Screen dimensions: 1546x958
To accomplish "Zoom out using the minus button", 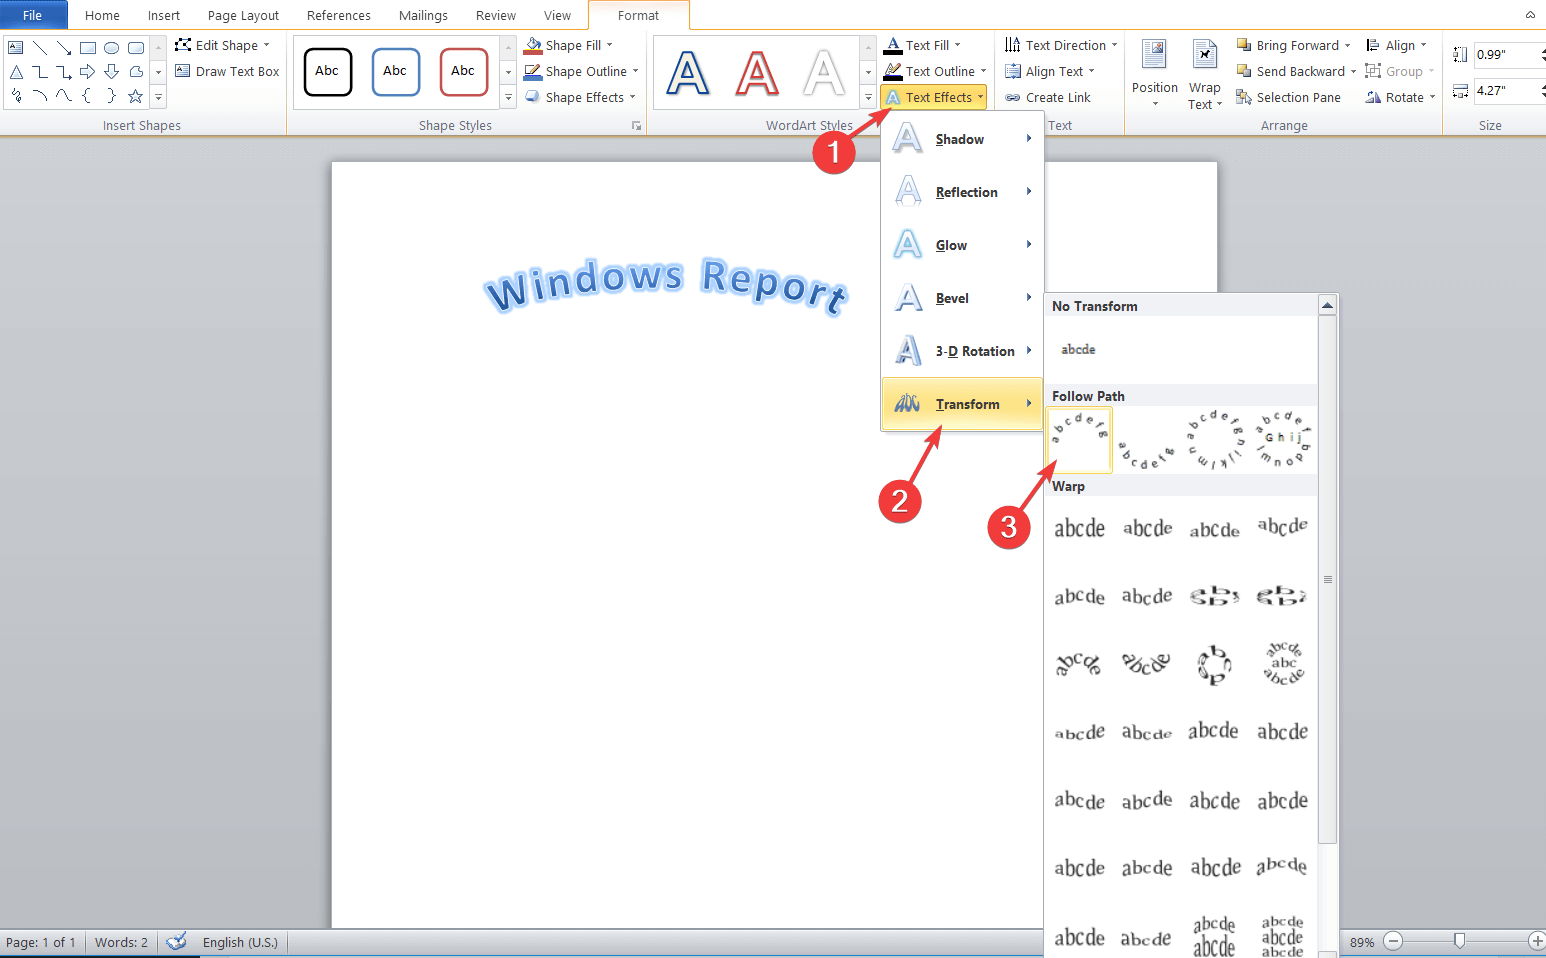I will (x=1394, y=941).
